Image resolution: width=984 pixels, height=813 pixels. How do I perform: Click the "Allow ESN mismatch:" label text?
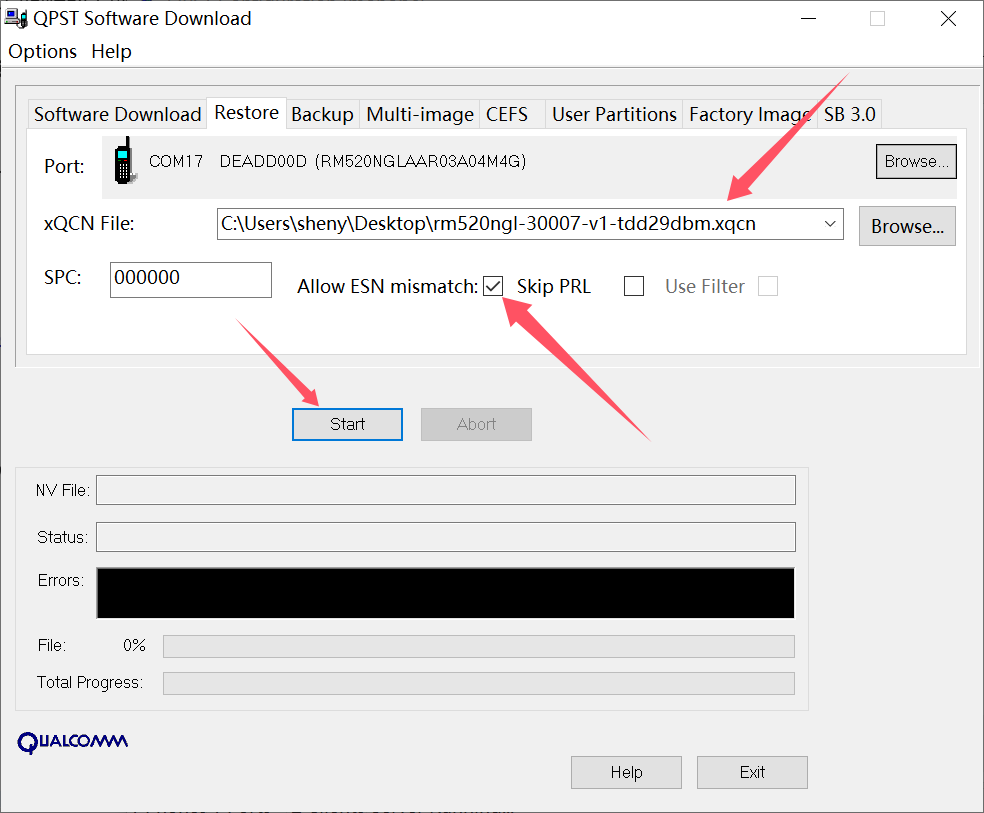point(387,286)
